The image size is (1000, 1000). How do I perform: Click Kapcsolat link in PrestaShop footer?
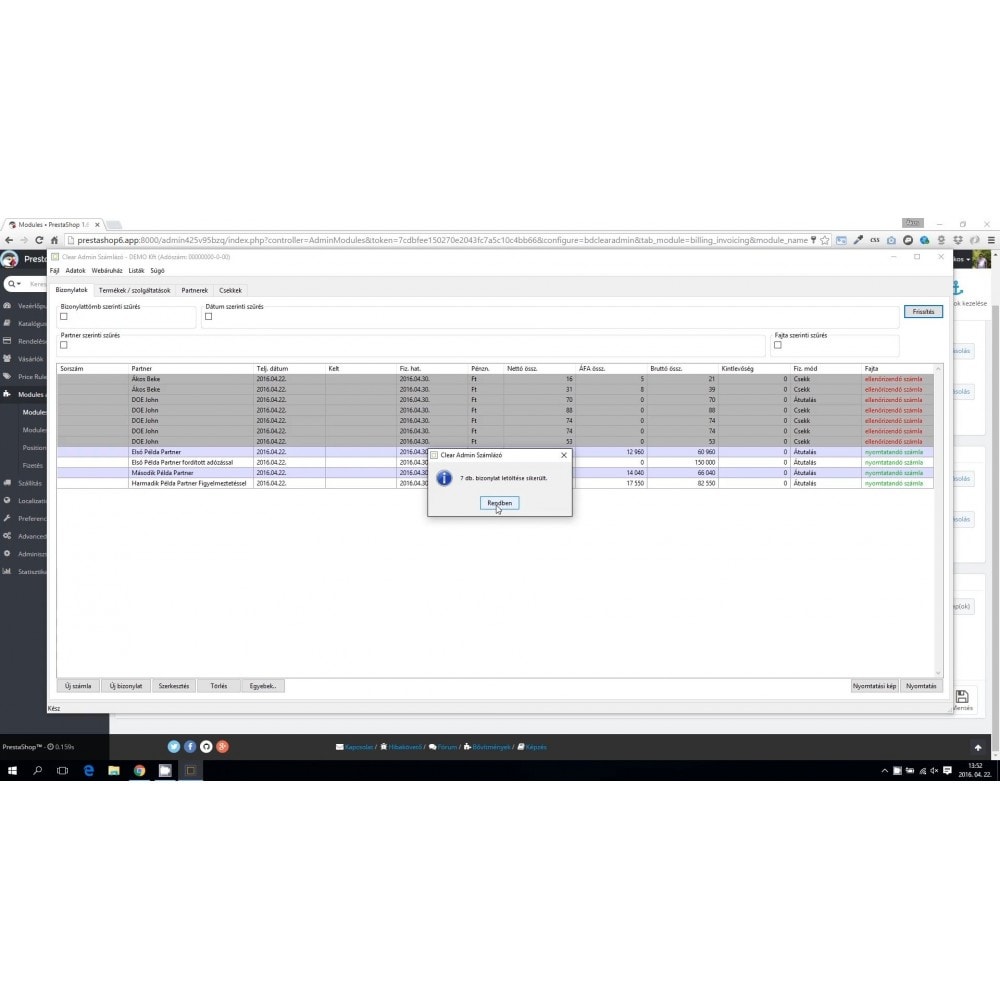(x=359, y=747)
